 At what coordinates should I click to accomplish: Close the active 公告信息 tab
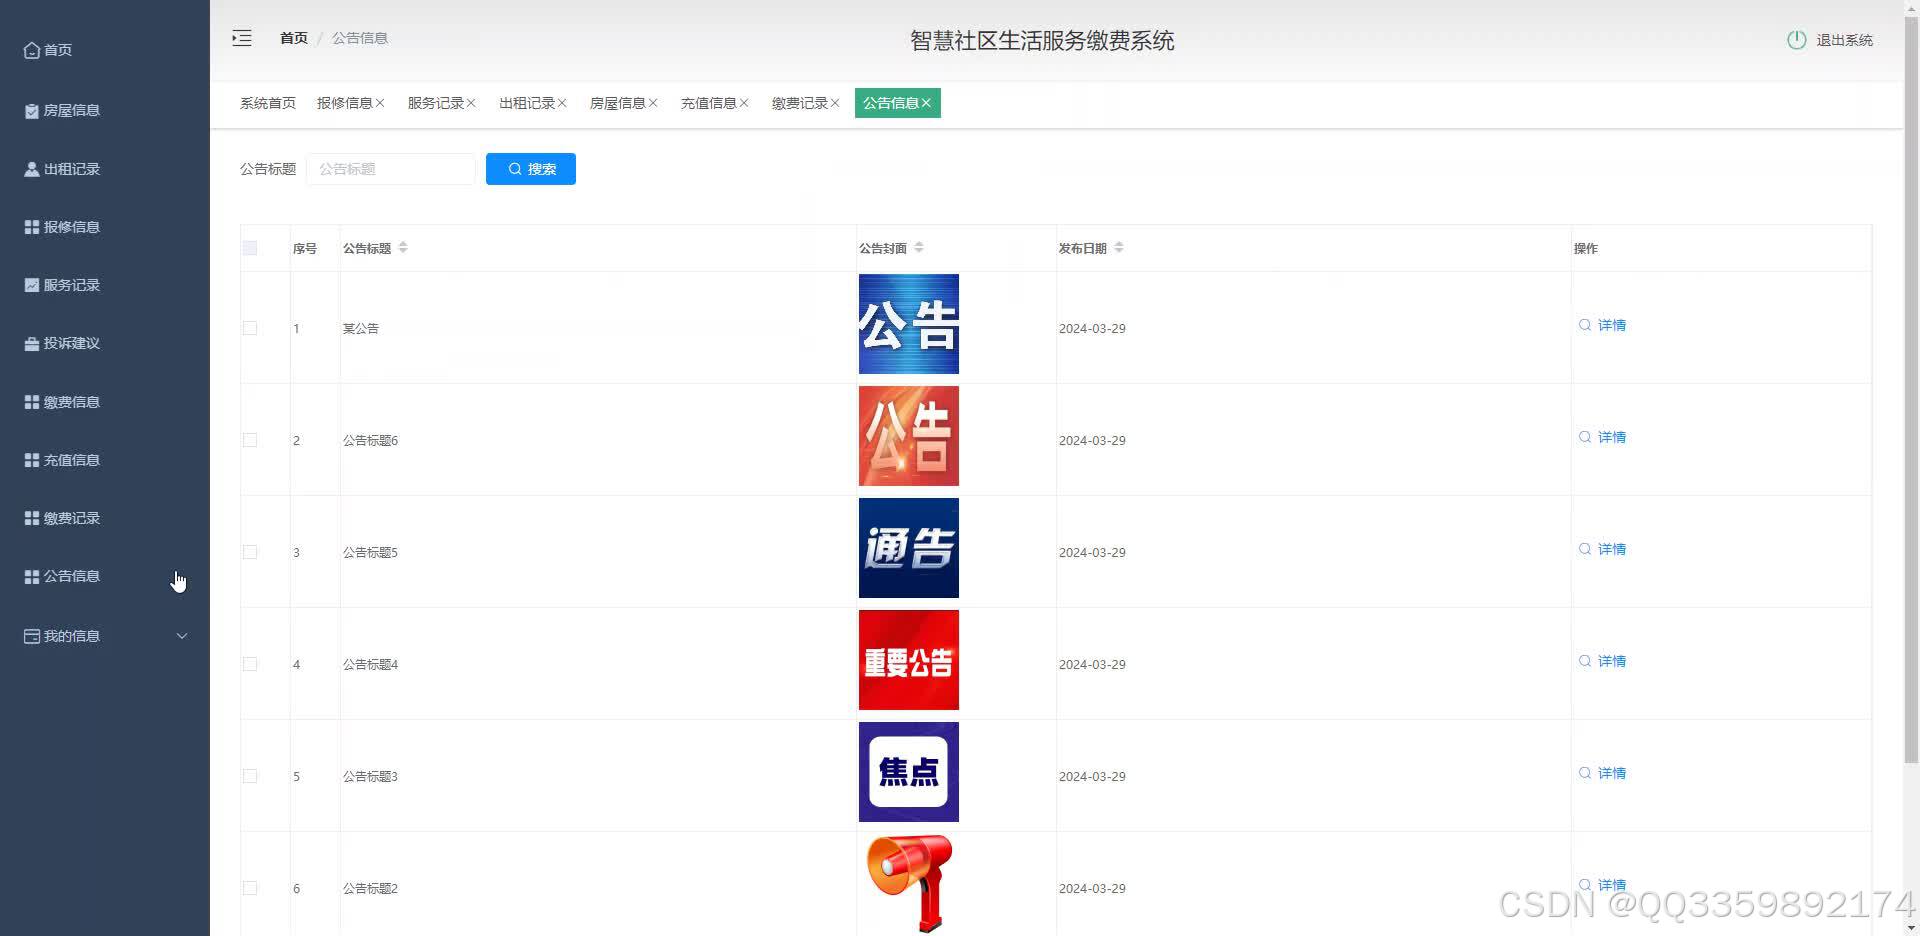point(926,103)
